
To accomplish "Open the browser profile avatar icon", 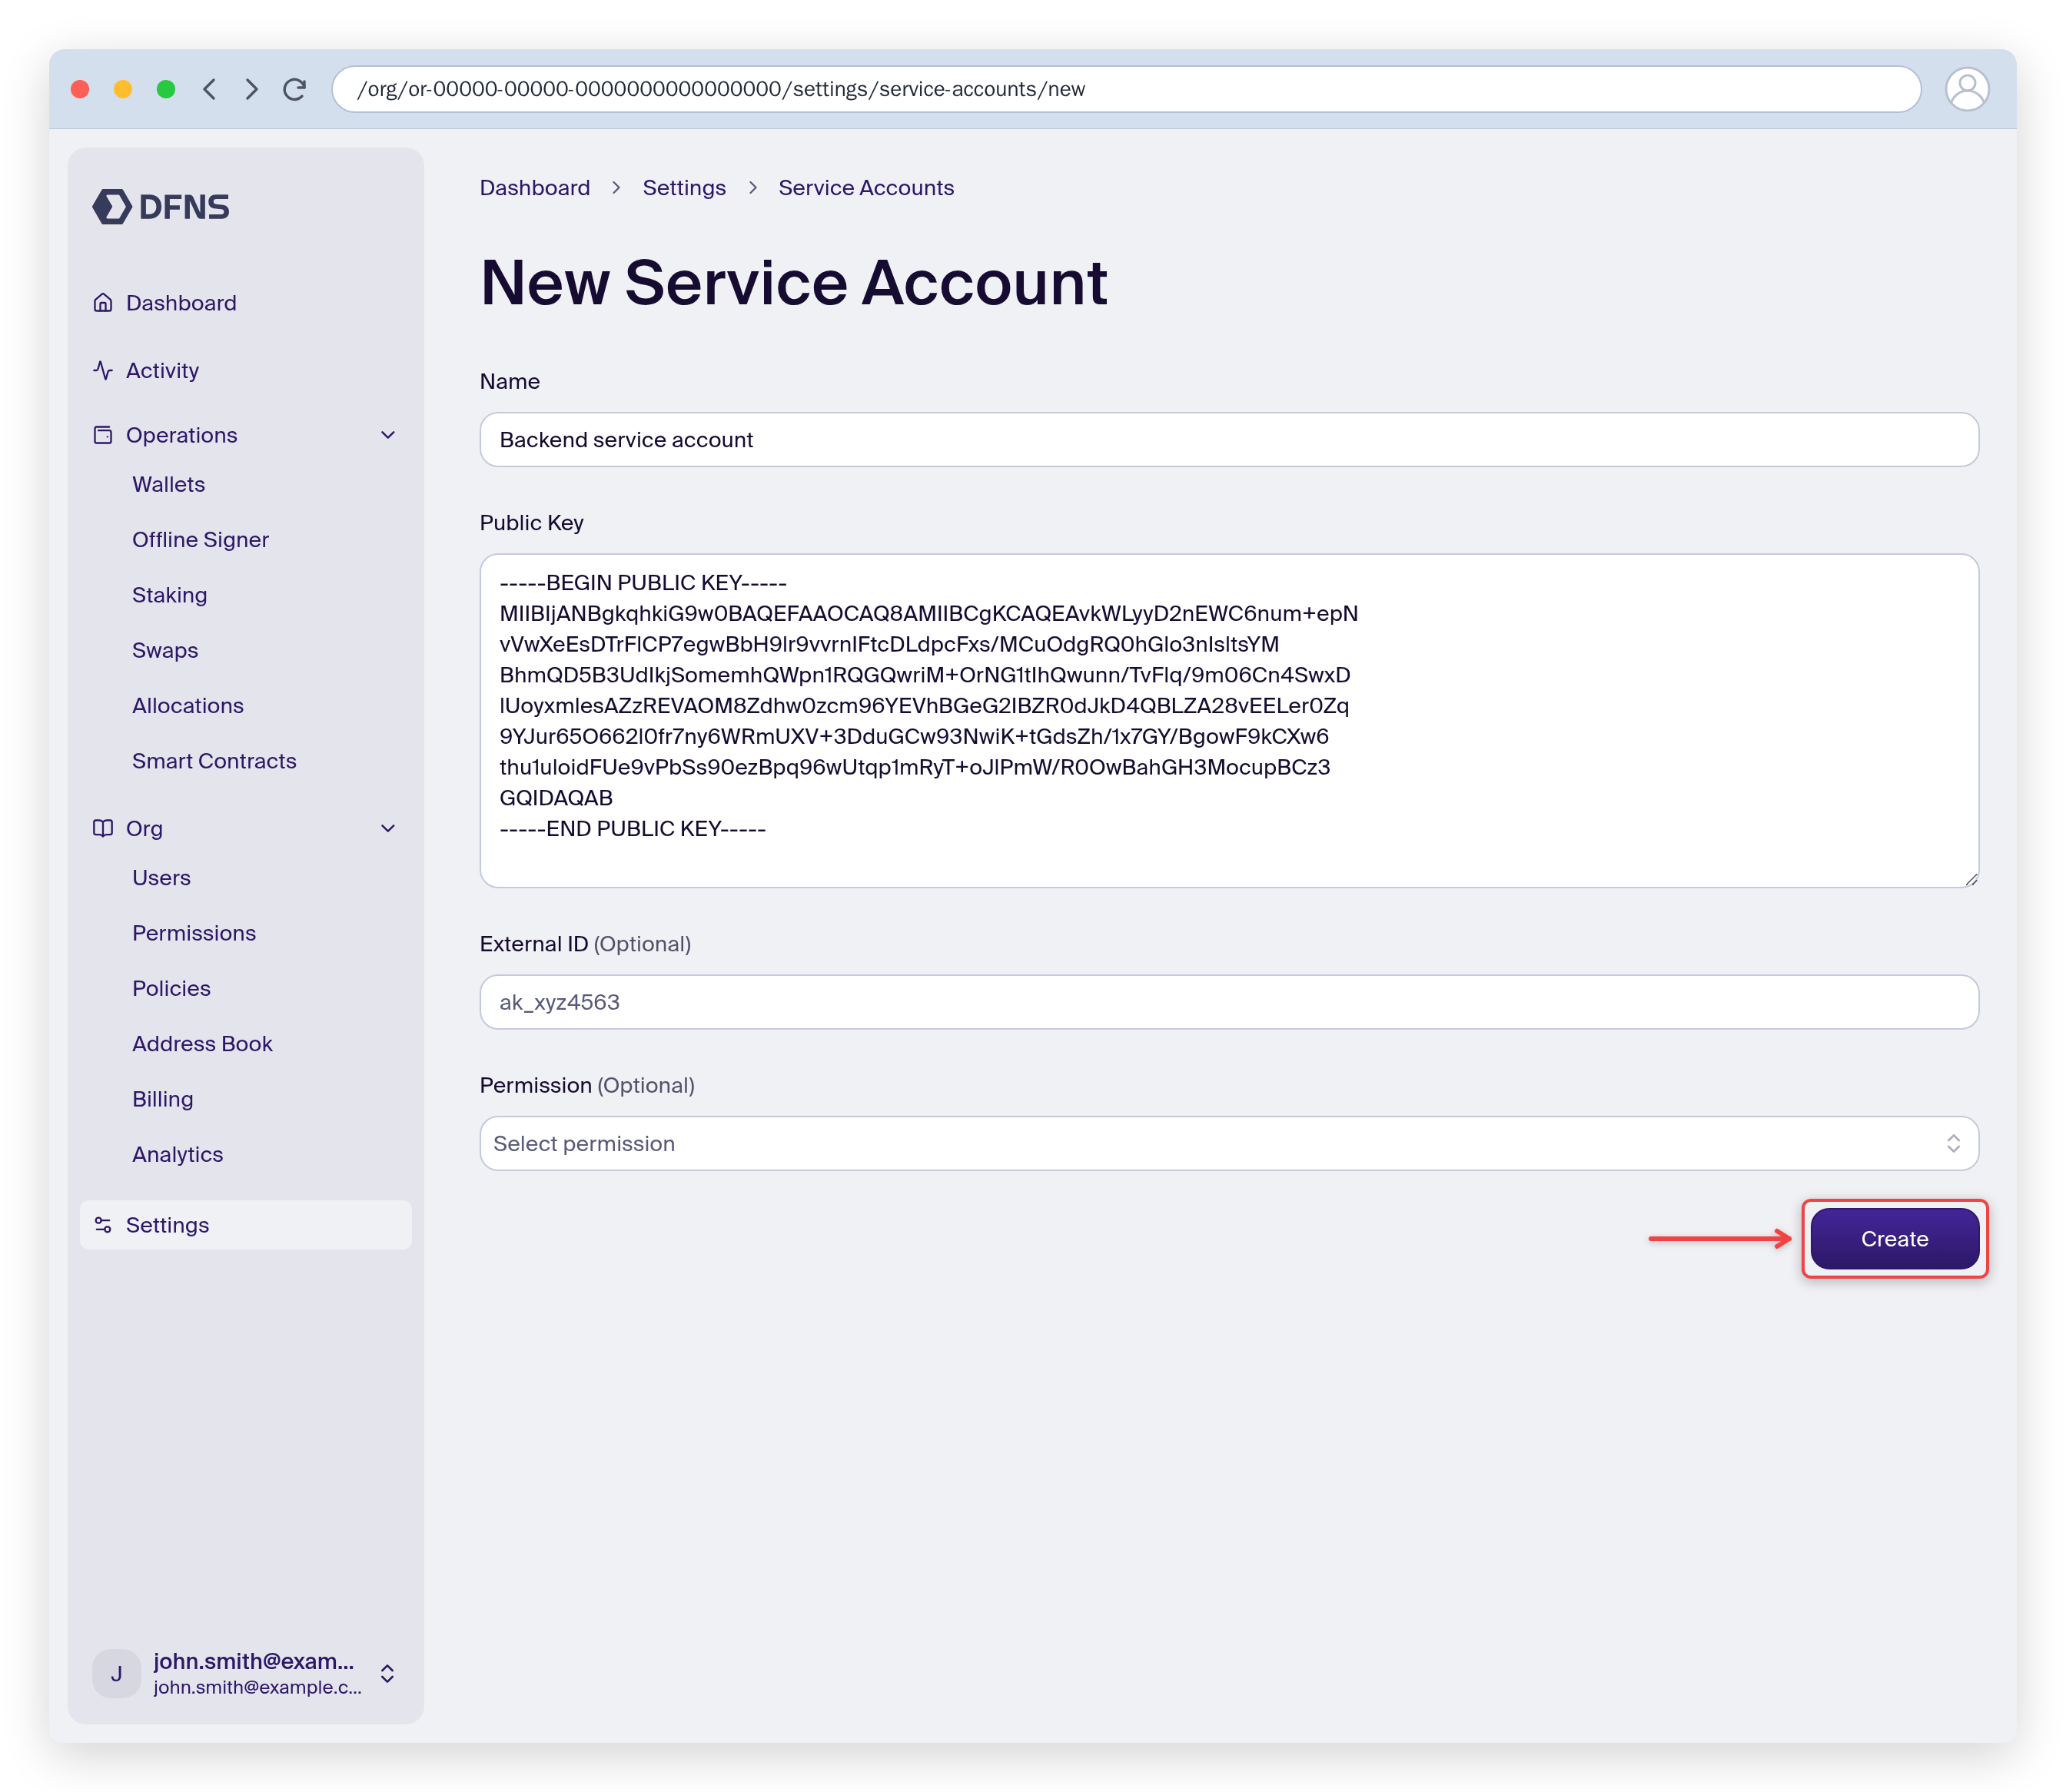I will click(x=1966, y=89).
